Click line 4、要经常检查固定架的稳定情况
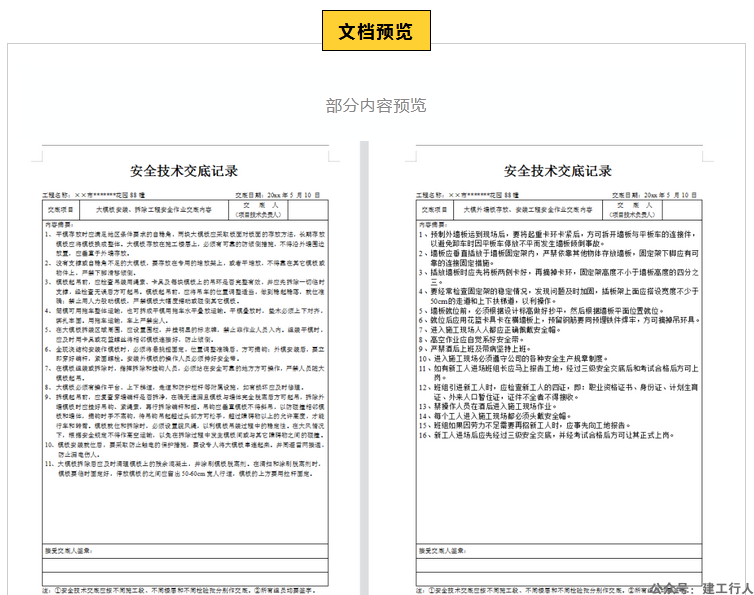 pos(558,296)
